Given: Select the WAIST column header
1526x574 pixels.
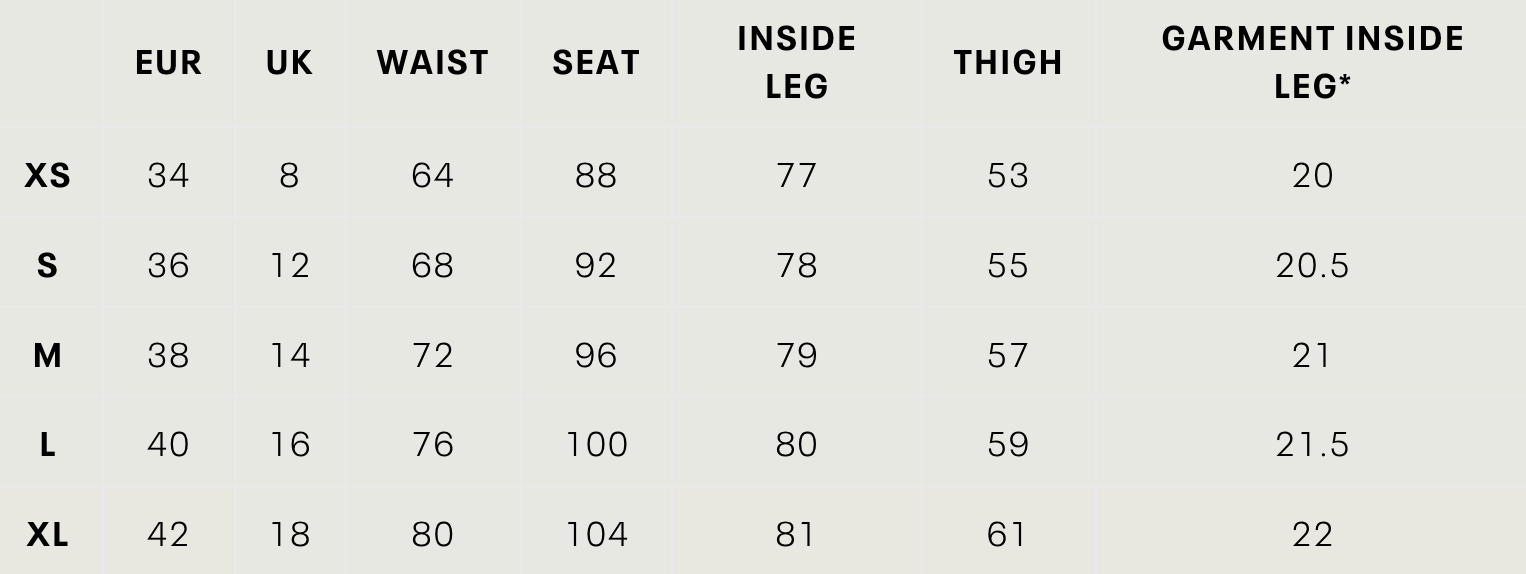Looking at the screenshot, I should click(x=433, y=63).
